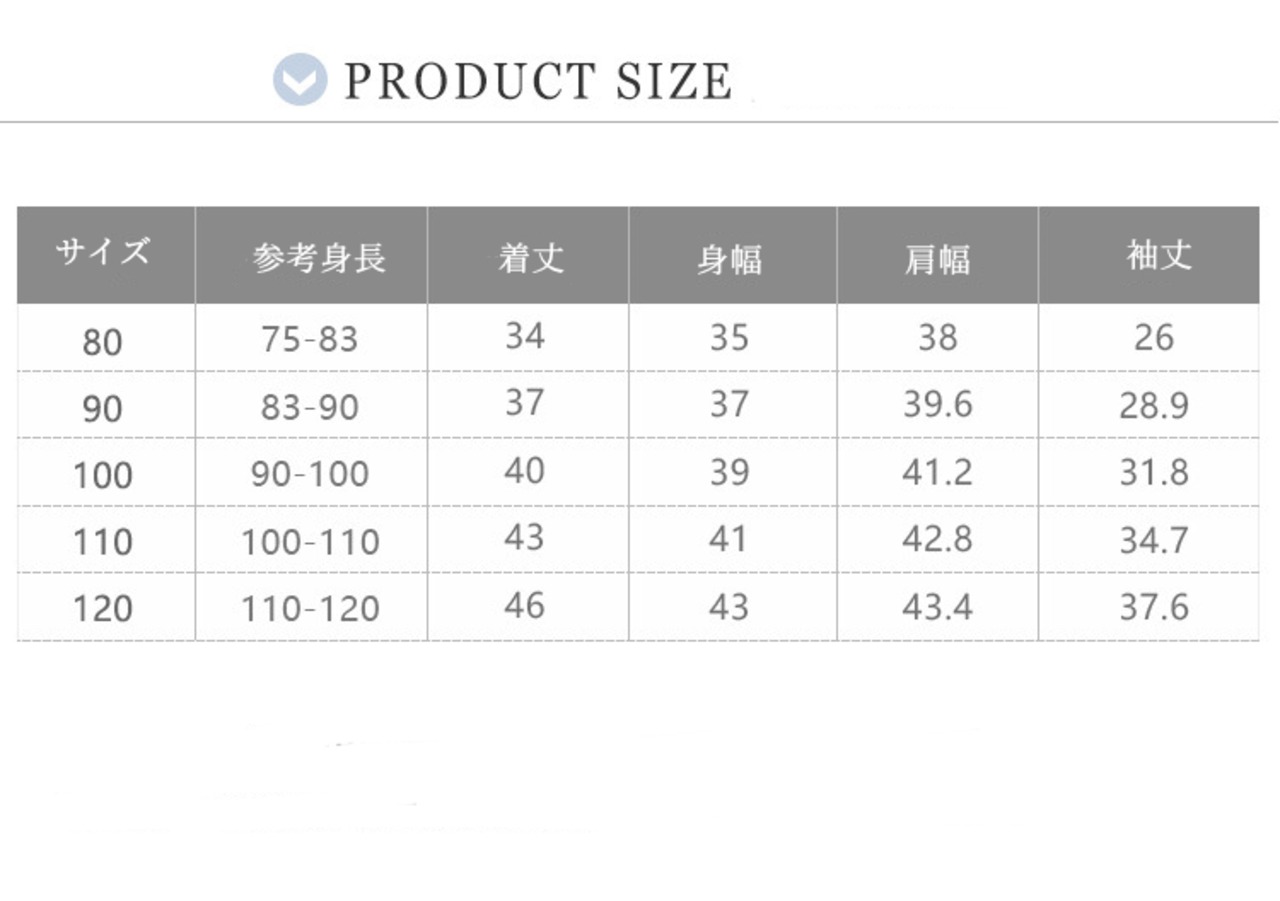Image resolution: width=1280 pixels, height=901 pixels.
Task: Click the 83-90 reference height cell
Action: 309,407
